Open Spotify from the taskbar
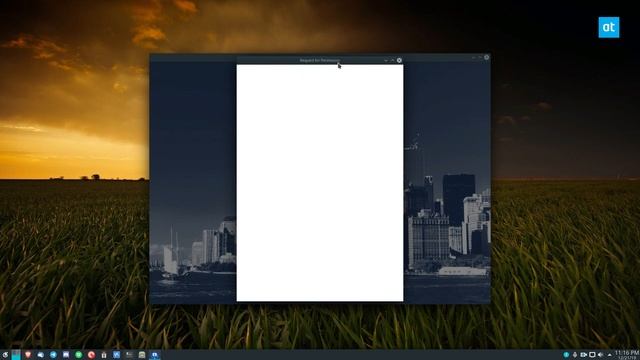 coord(78,355)
